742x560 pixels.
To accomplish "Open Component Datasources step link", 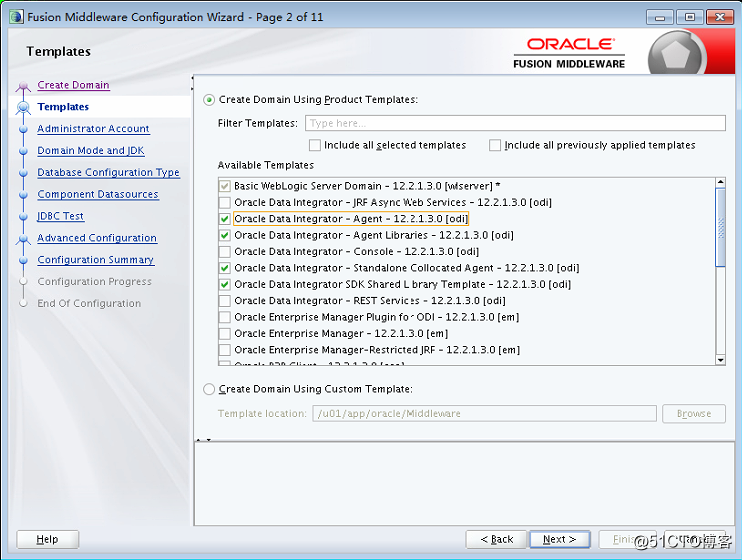I will 98,194.
